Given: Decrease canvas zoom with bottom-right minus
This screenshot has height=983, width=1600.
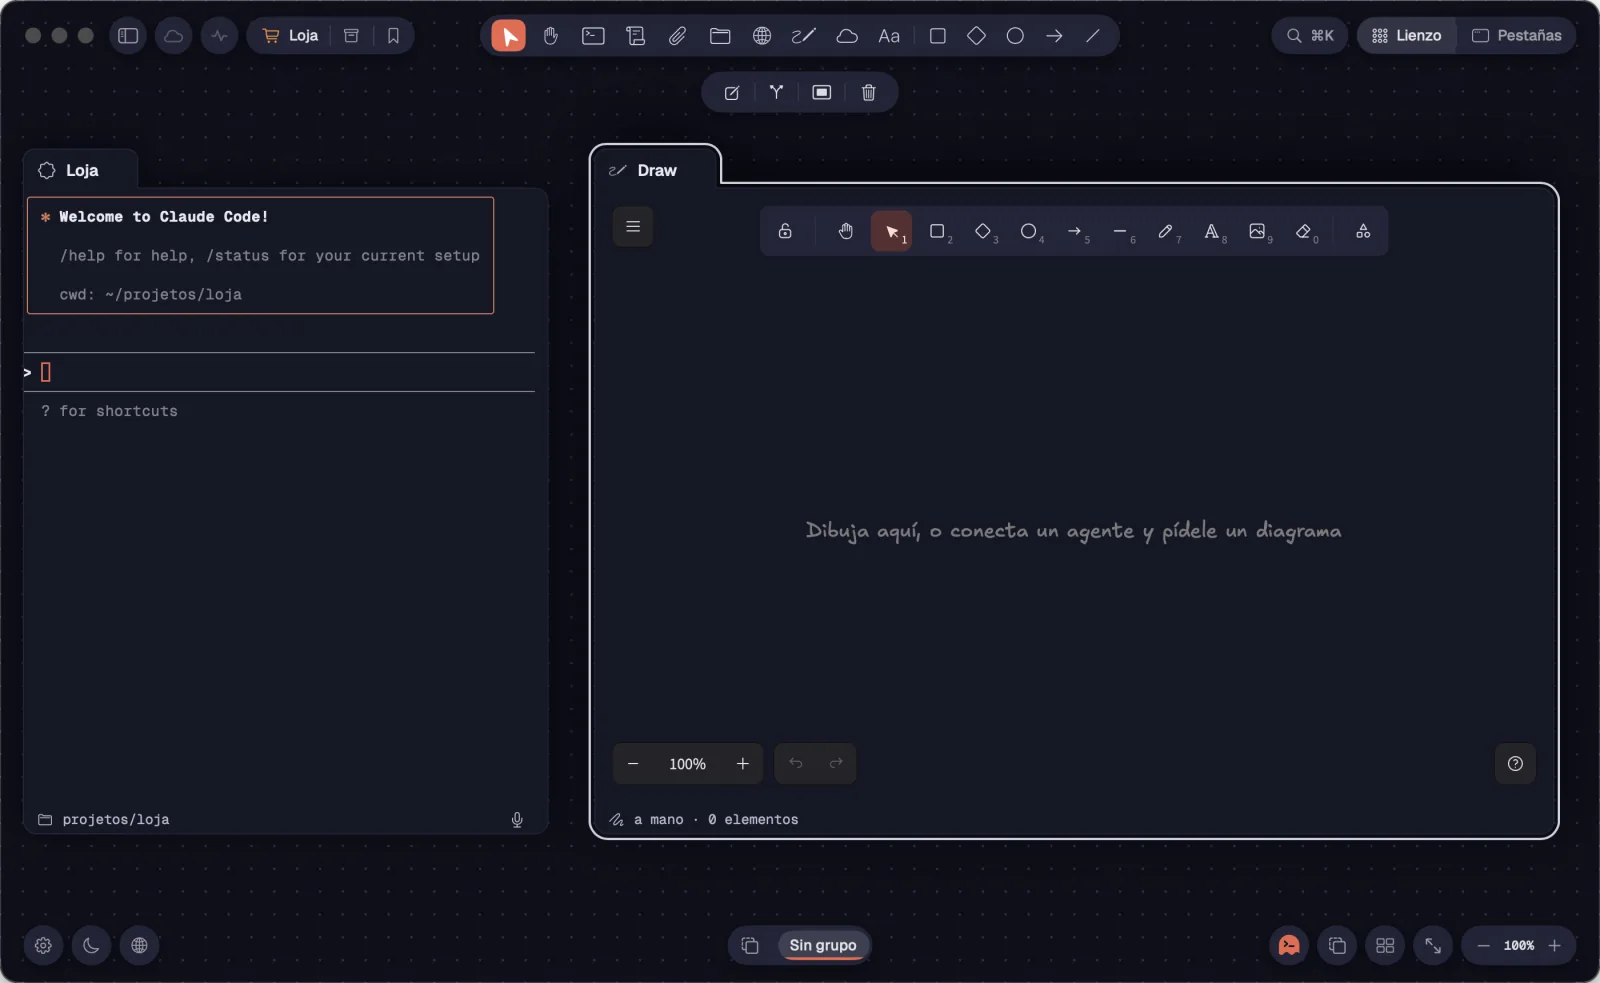Looking at the screenshot, I should click(1484, 946).
